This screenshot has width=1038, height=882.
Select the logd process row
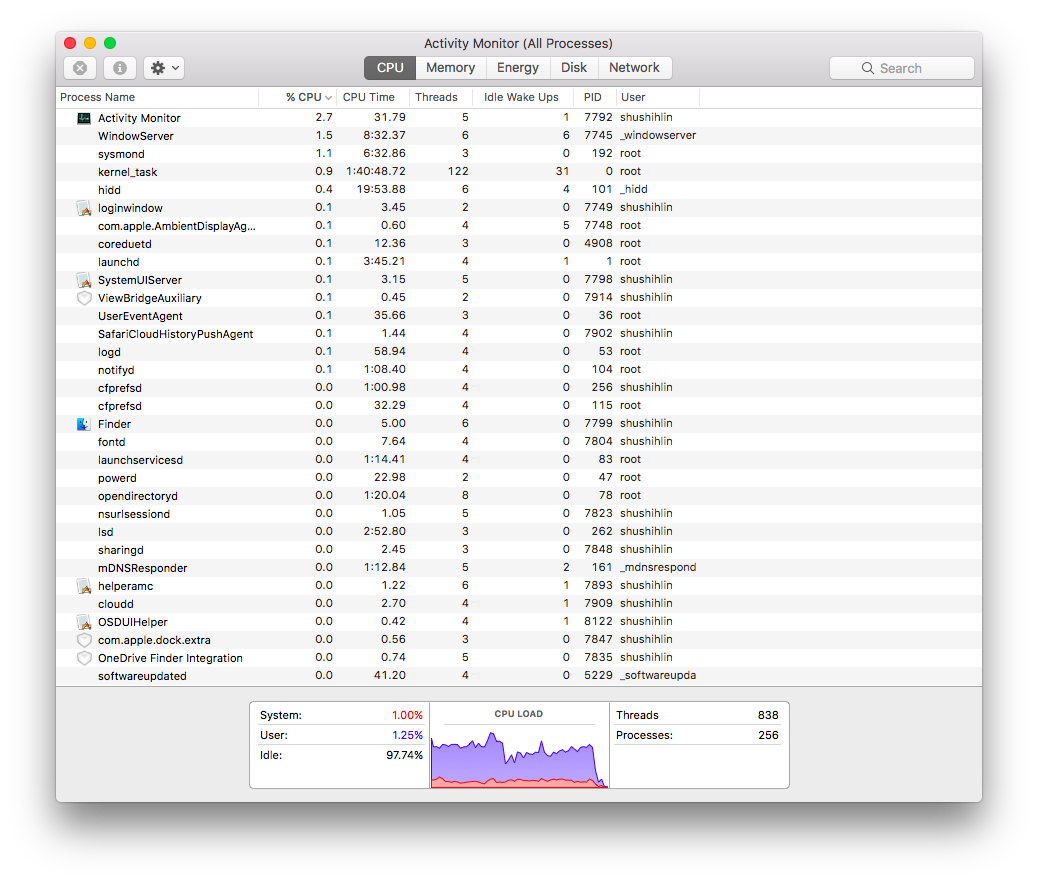click(518, 352)
